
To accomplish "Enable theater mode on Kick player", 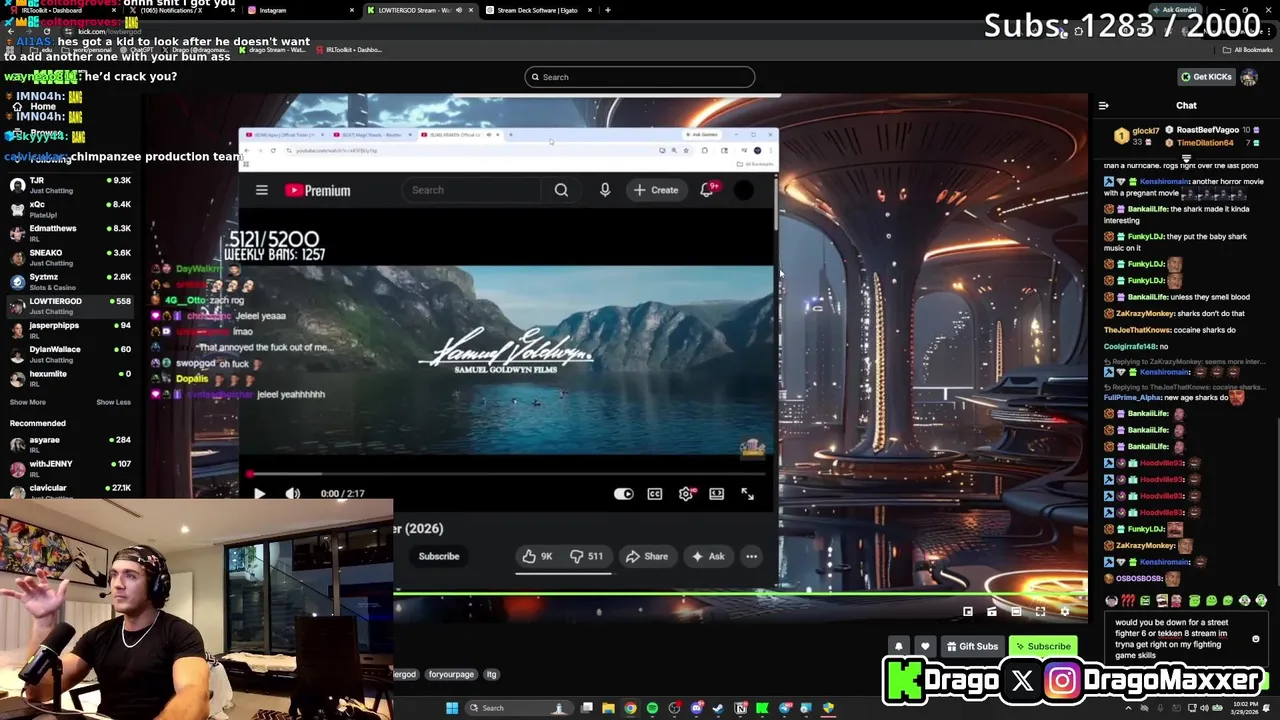I will tap(1016, 611).
